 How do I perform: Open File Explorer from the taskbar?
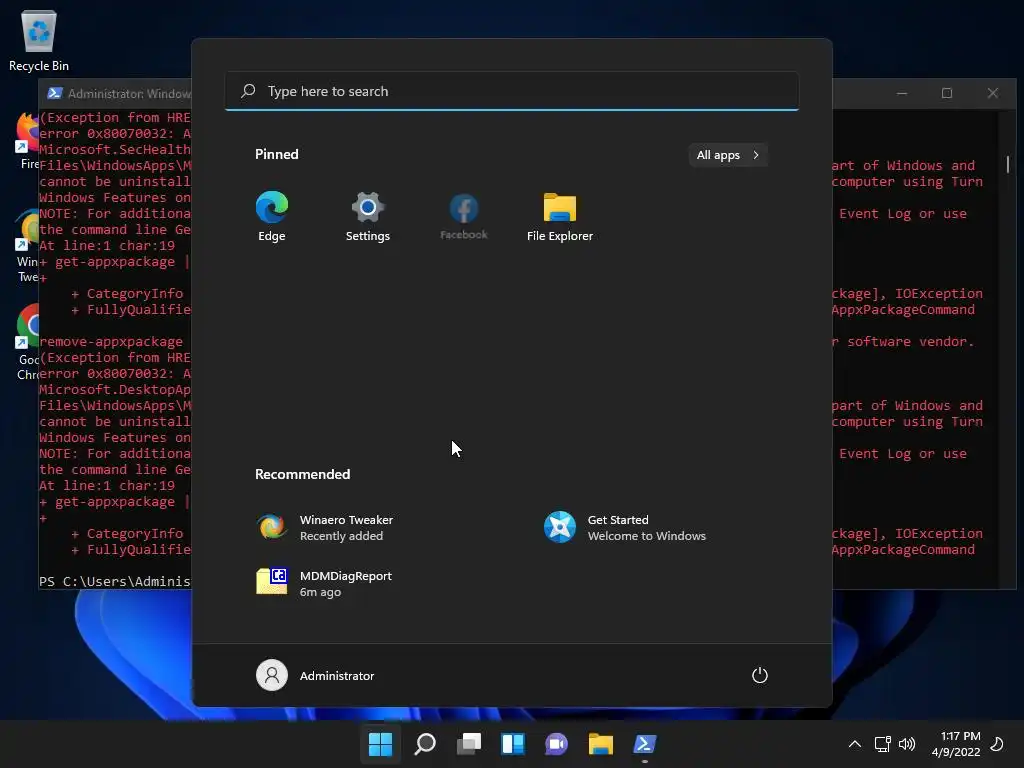[x=600, y=744]
